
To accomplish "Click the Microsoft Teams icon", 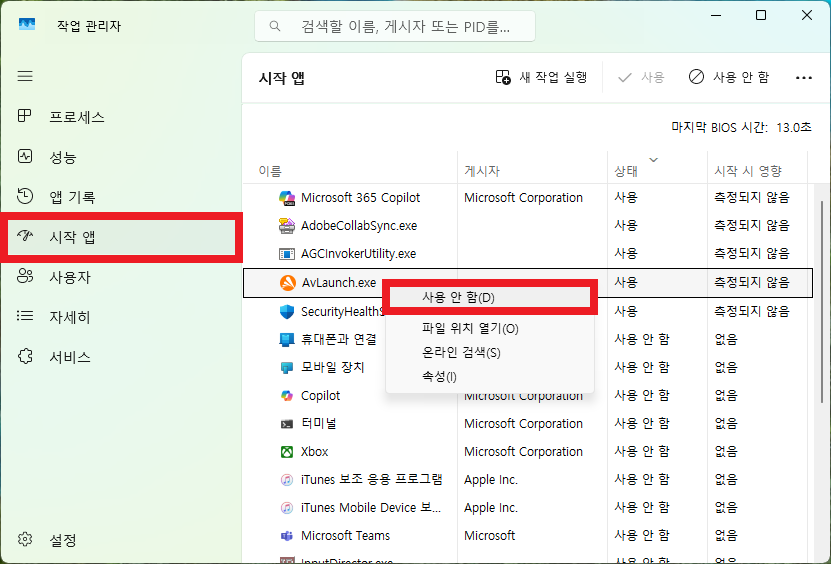I will click(287, 536).
